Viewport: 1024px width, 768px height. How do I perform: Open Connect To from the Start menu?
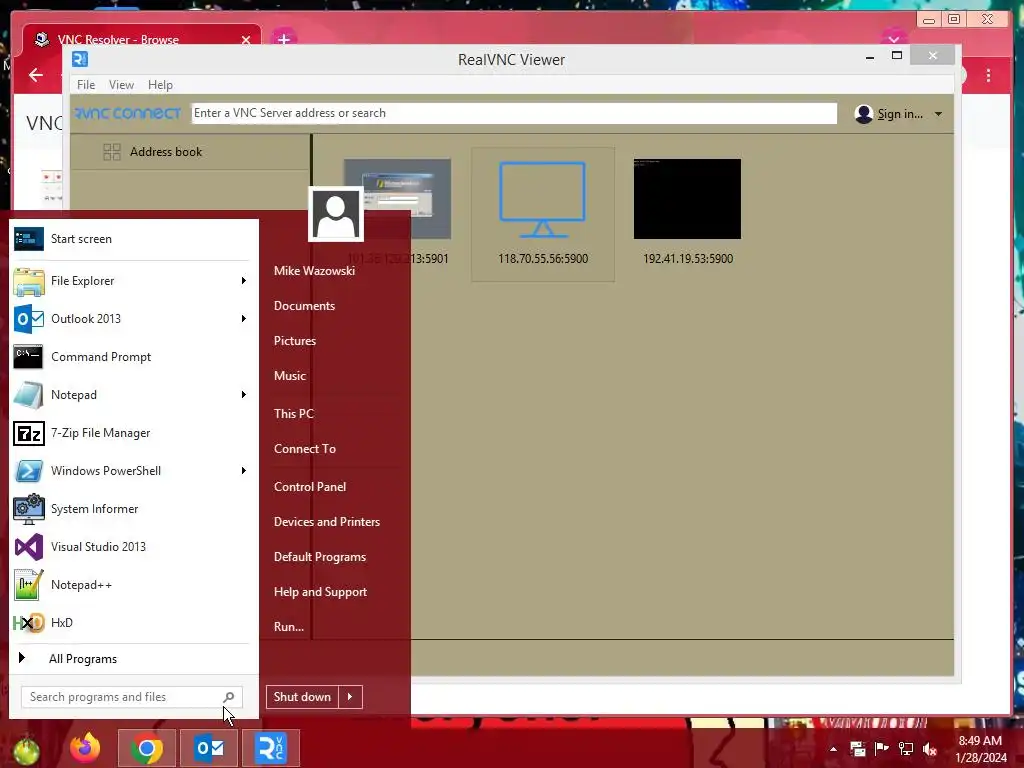pos(305,449)
